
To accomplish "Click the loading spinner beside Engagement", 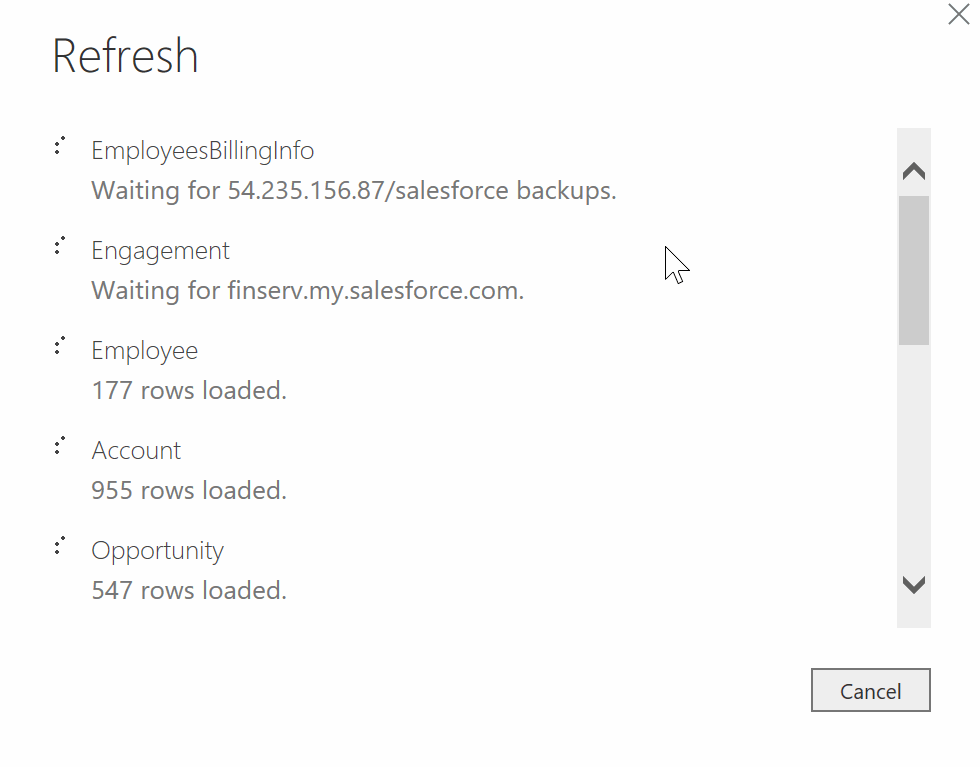I will click(59, 247).
